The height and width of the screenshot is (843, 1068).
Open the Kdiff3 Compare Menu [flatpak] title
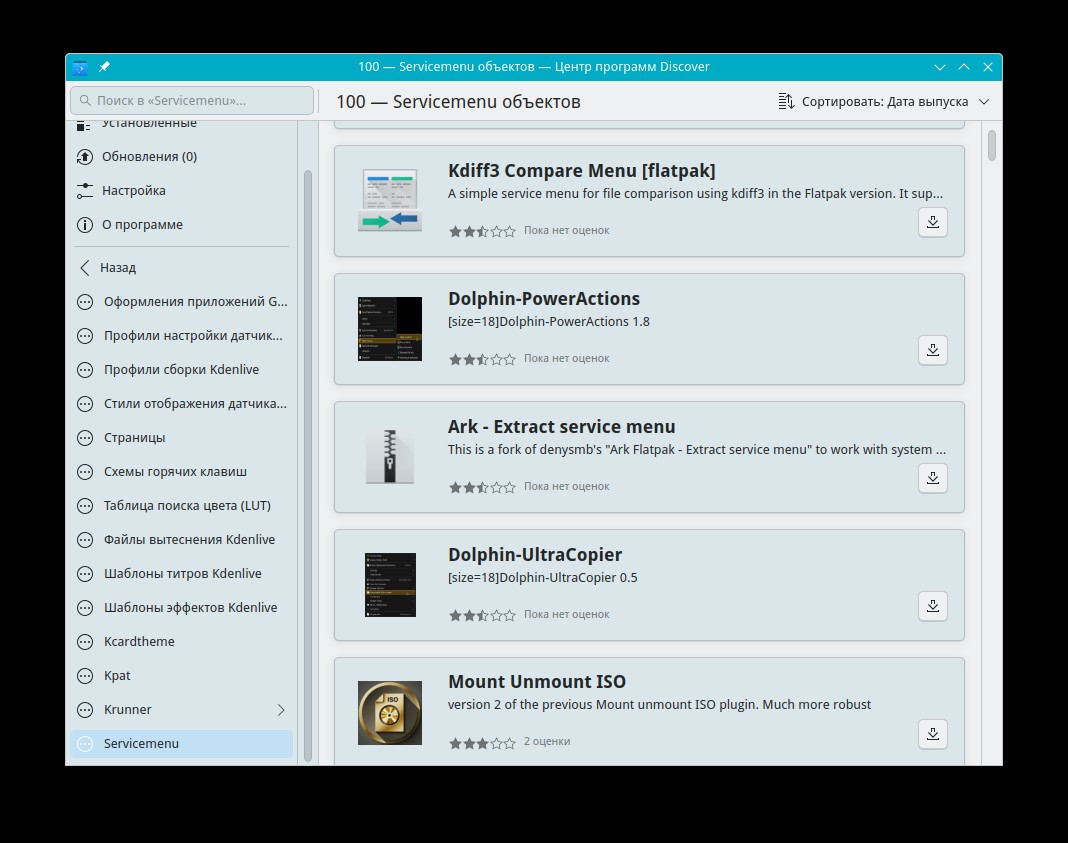[582, 171]
